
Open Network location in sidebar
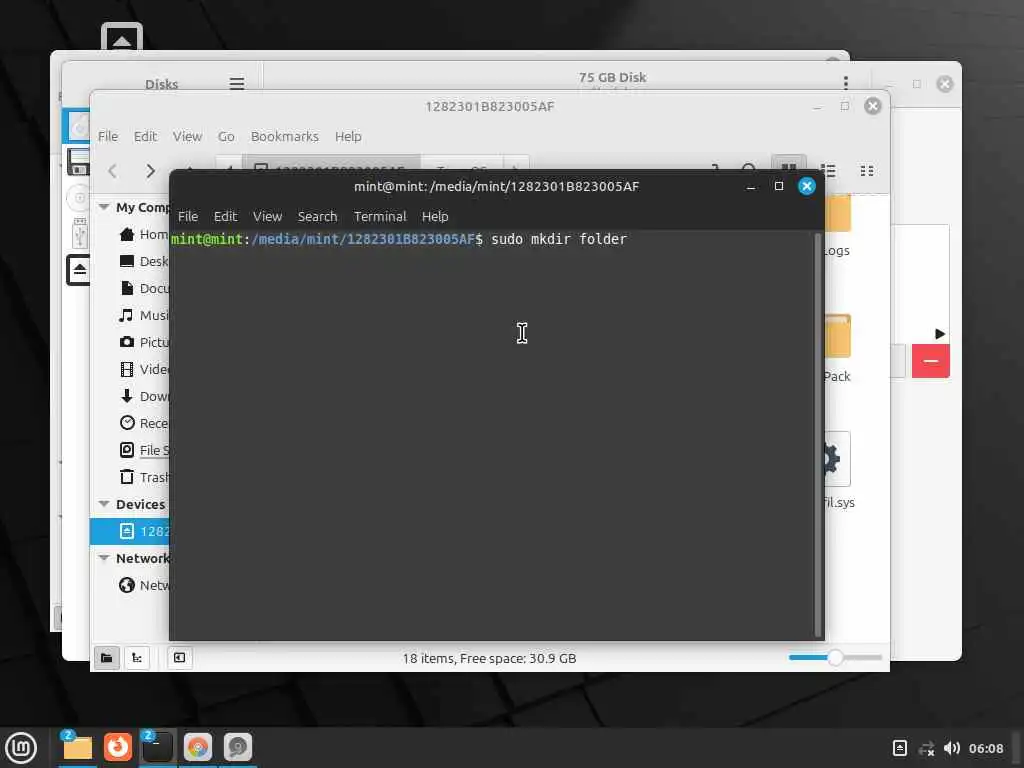tap(144, 585)
